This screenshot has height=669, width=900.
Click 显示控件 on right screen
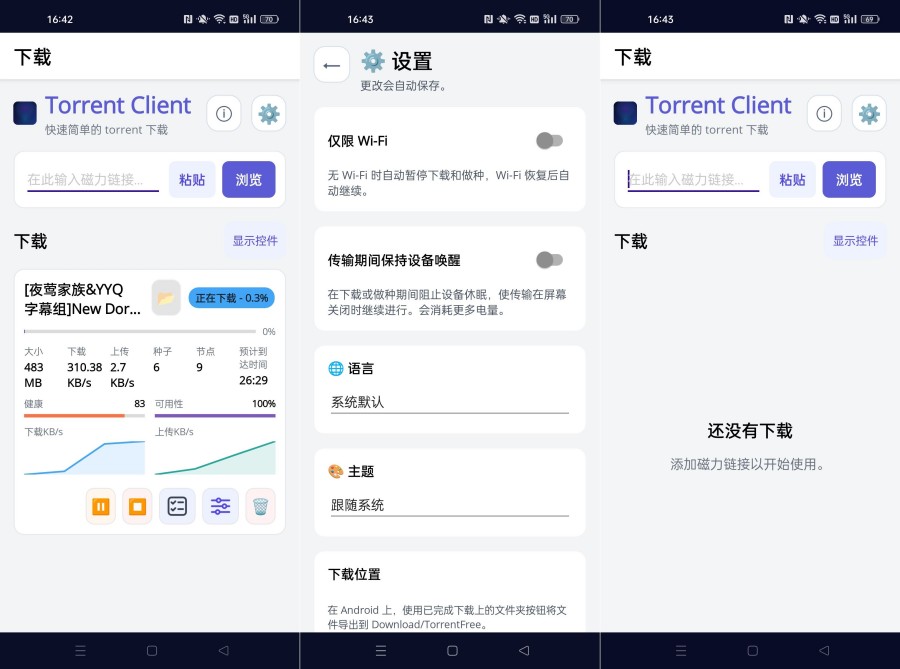[x=855, y=240]
